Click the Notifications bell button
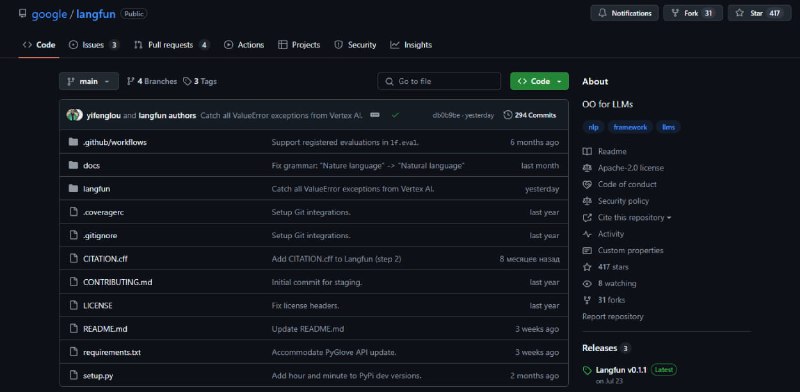The width and height of the screenshot is (800, 392). point(624,13)
